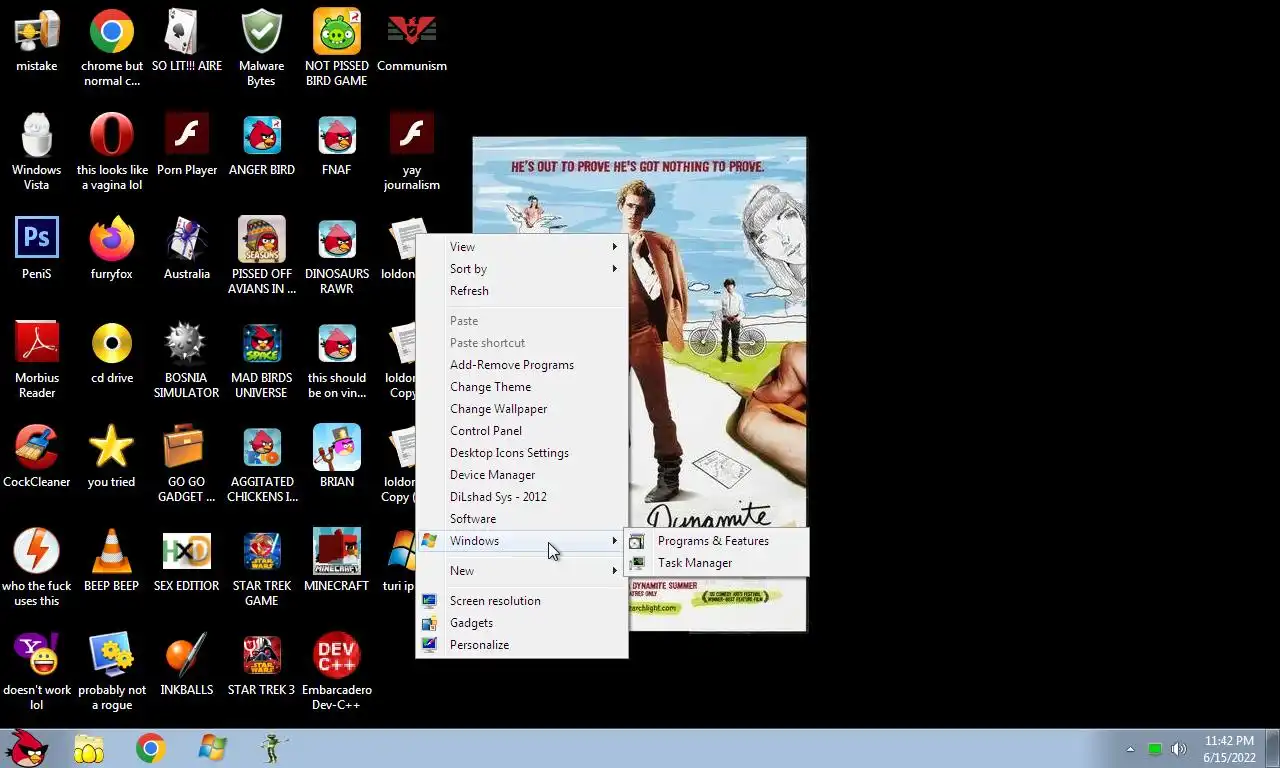Click the volume speaker tray icon

tap(1179, 749)
